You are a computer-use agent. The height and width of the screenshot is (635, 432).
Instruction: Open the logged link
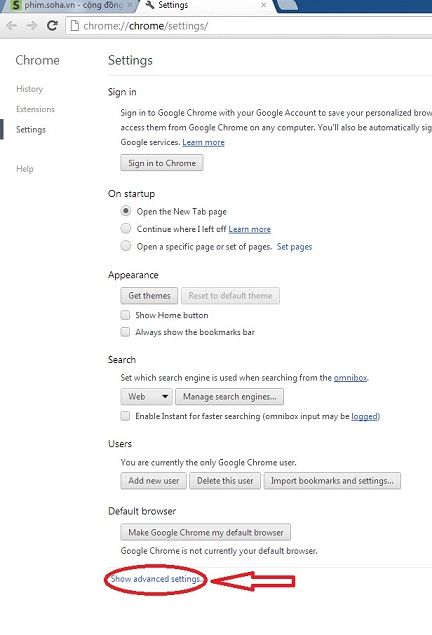click(x=364, y=416)
